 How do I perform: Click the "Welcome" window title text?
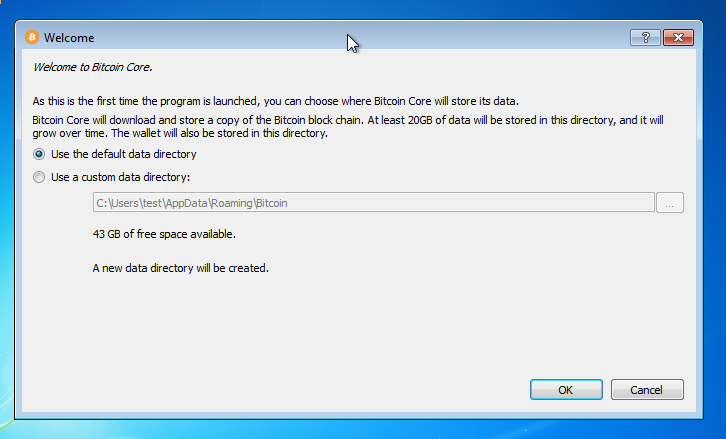point(69,38)
